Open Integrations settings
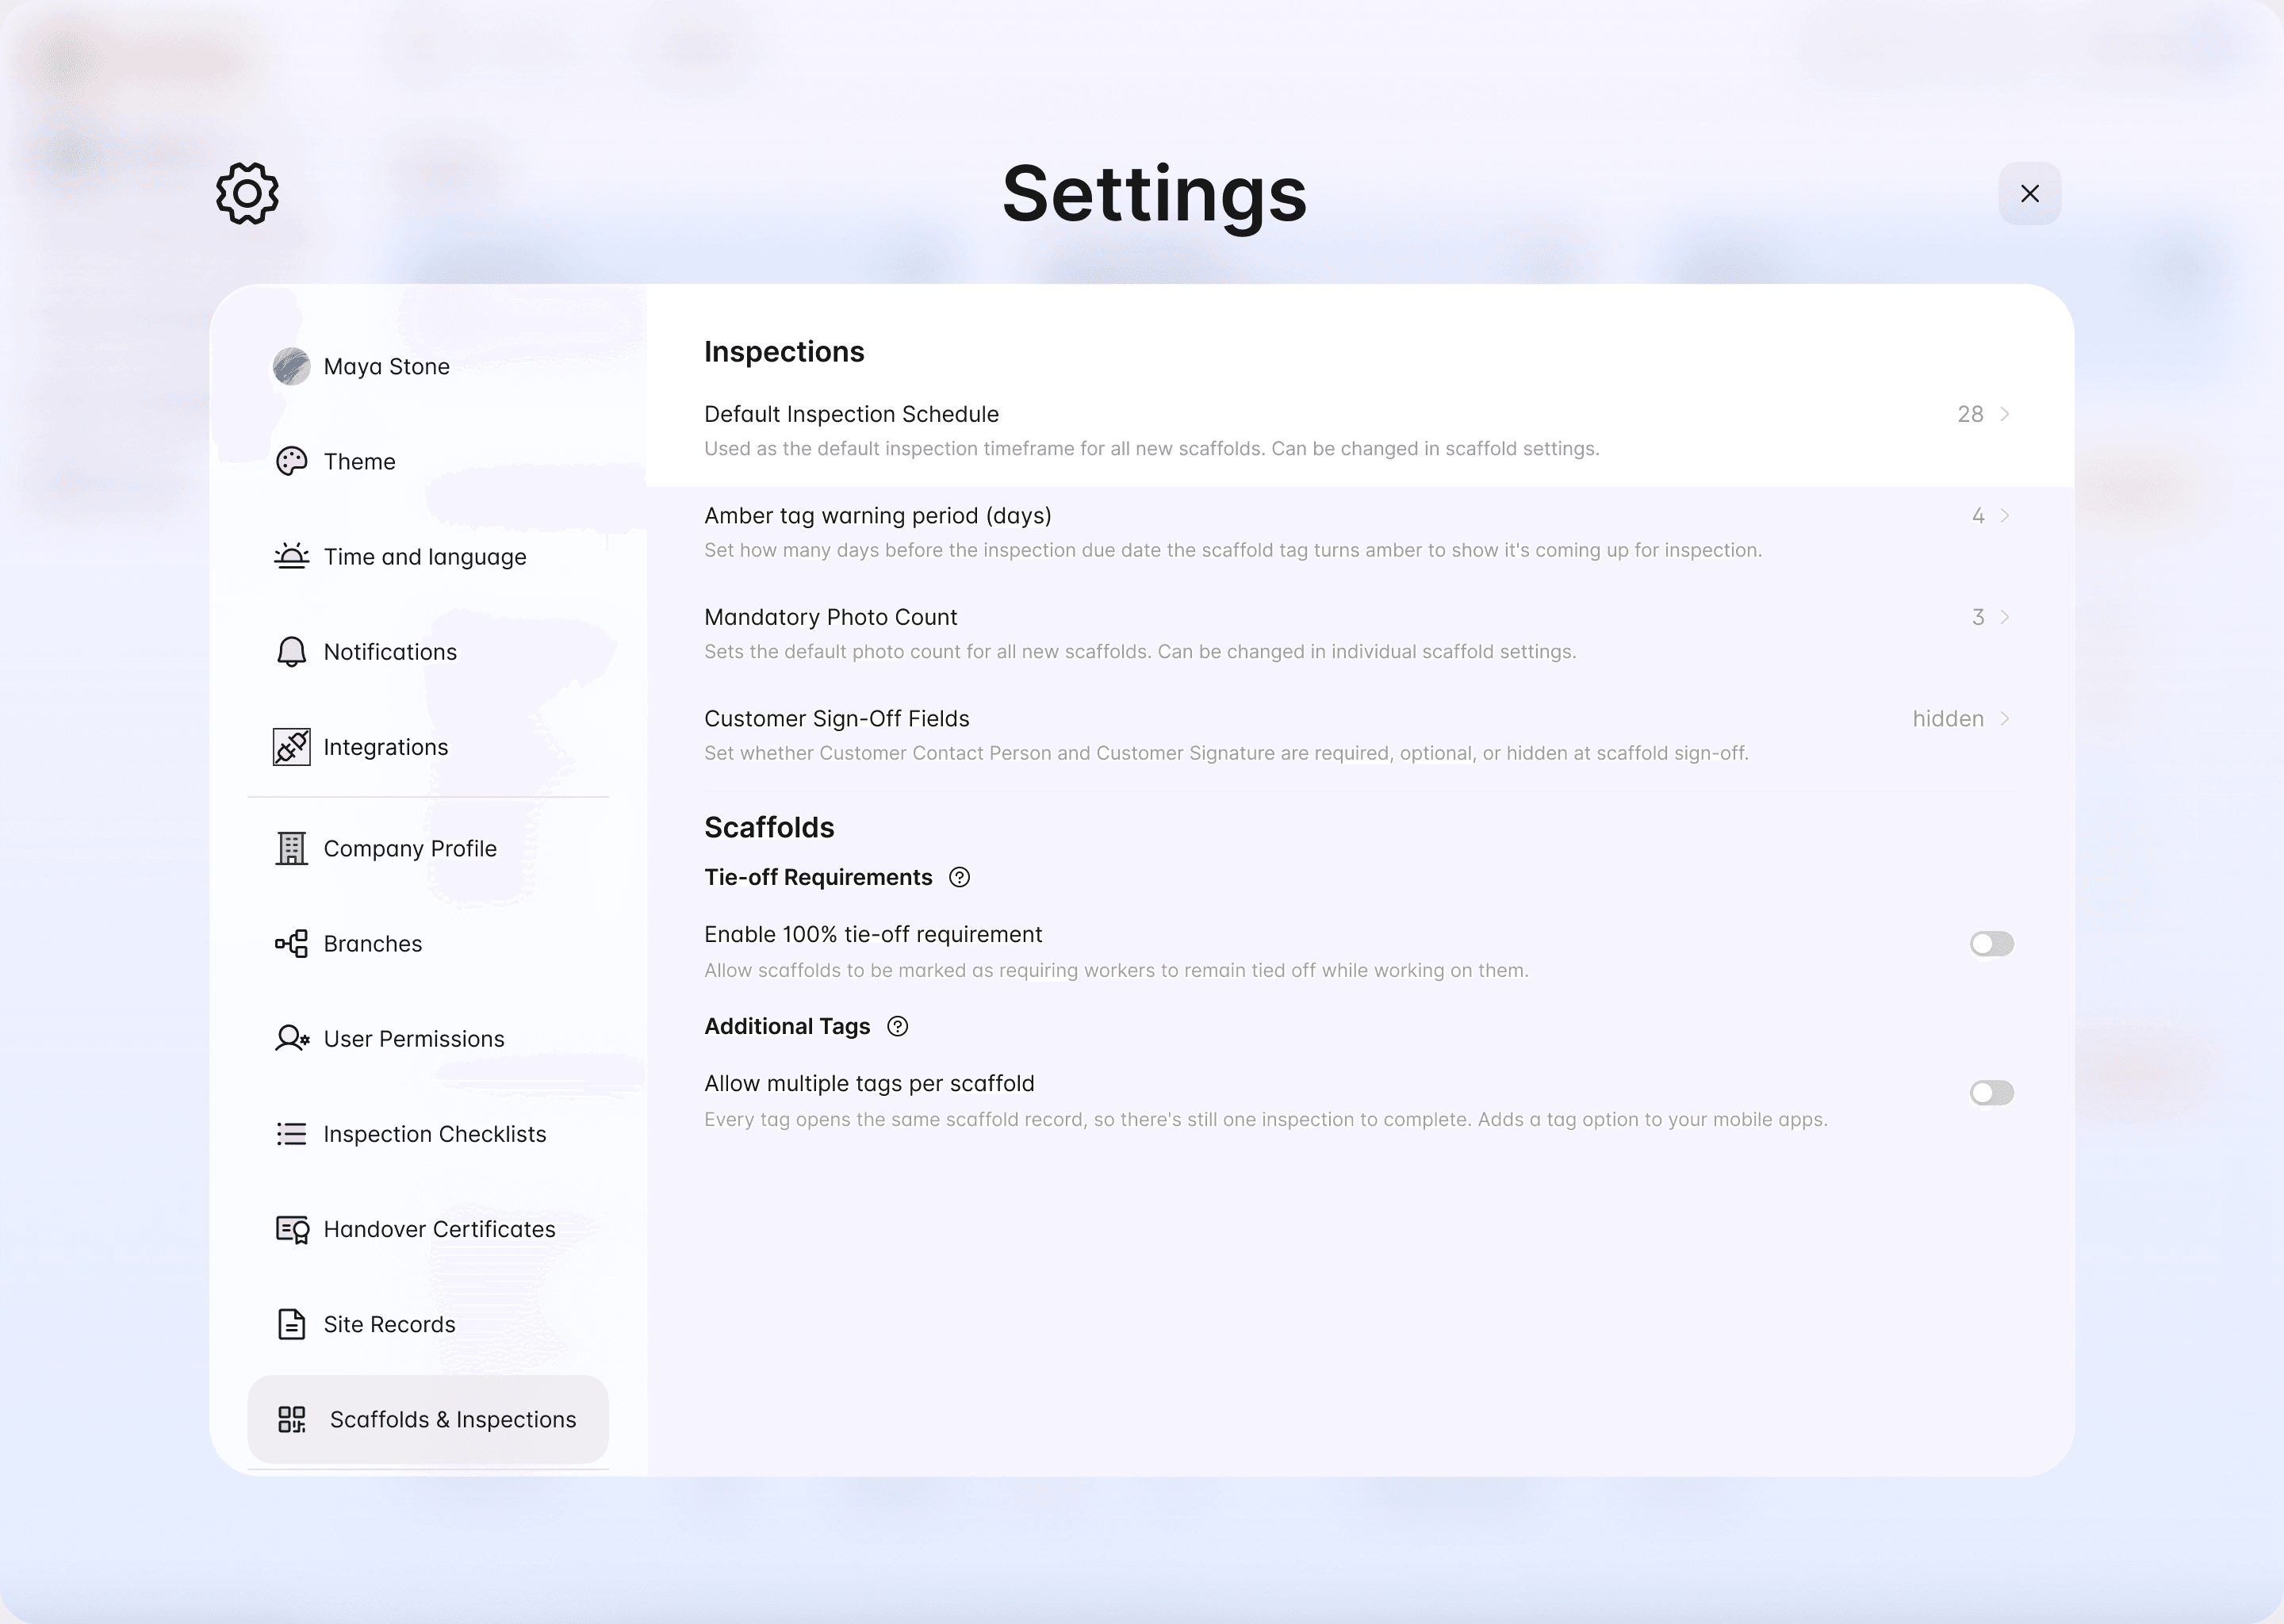The image size is (2284, 1624). 428,747
